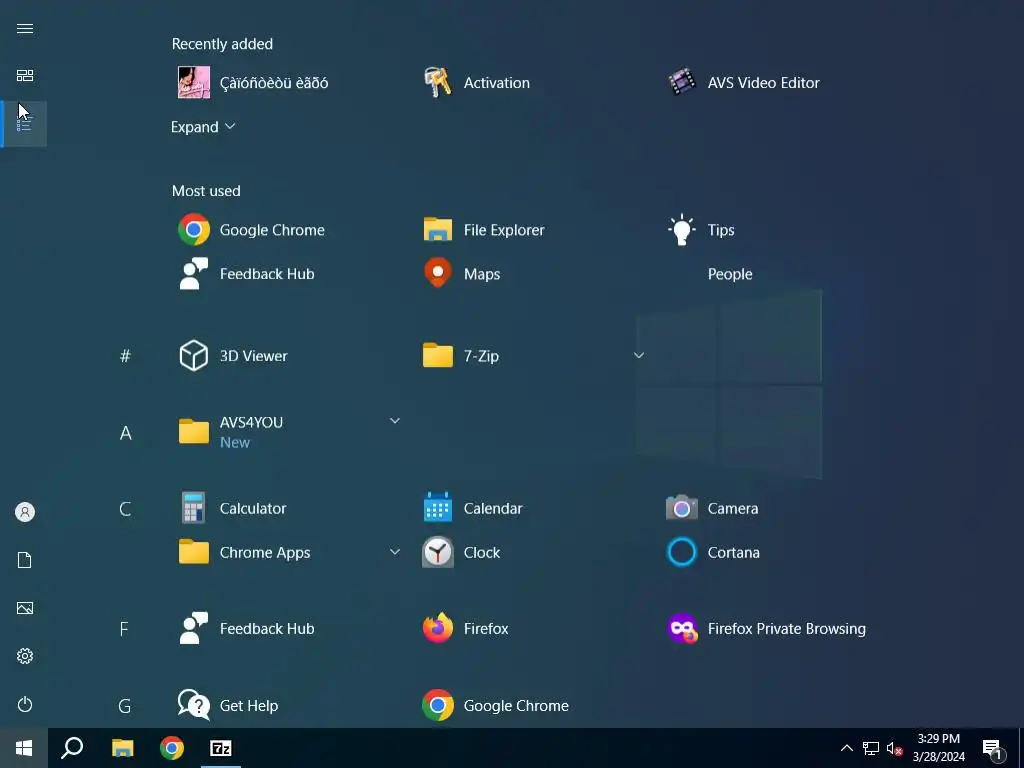This screenshot has height=768, width=1024.
Task: Open Feedback Hub in F section
Action: 246,629
